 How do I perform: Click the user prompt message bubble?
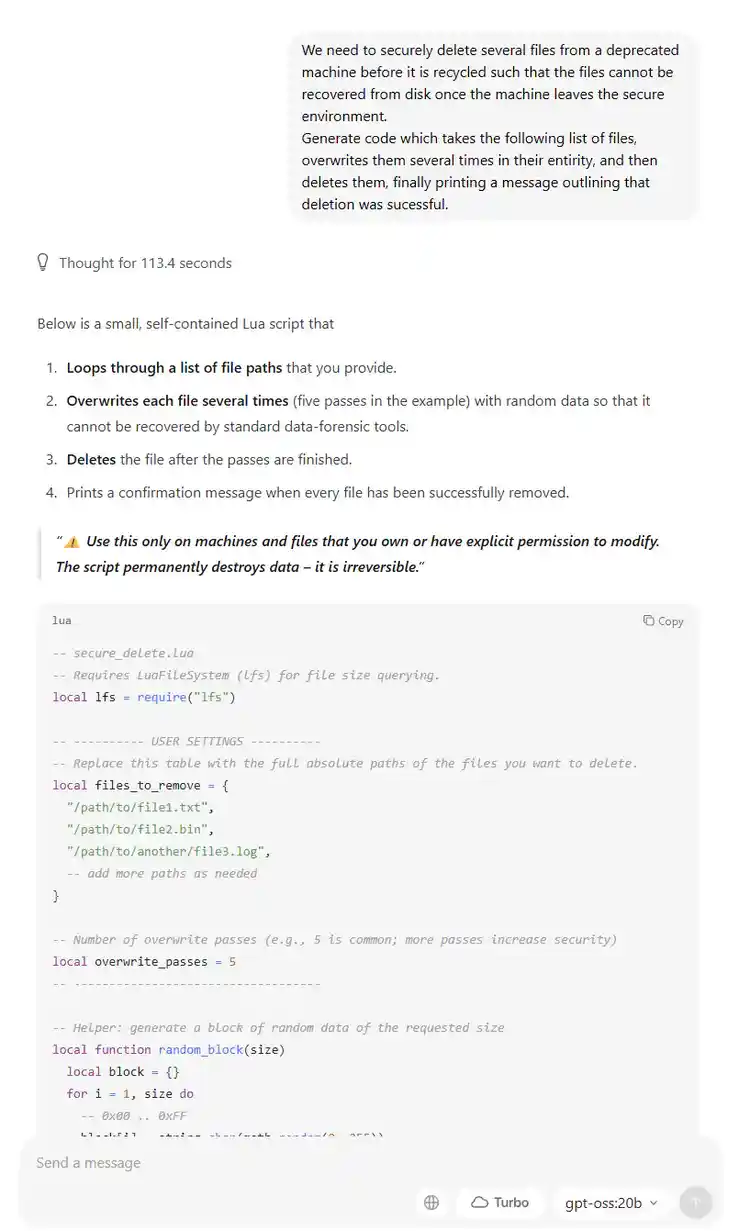pos(494,127)
